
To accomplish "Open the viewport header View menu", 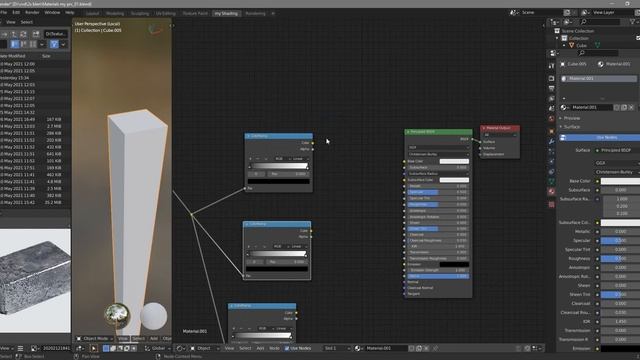I will point(123,338).
